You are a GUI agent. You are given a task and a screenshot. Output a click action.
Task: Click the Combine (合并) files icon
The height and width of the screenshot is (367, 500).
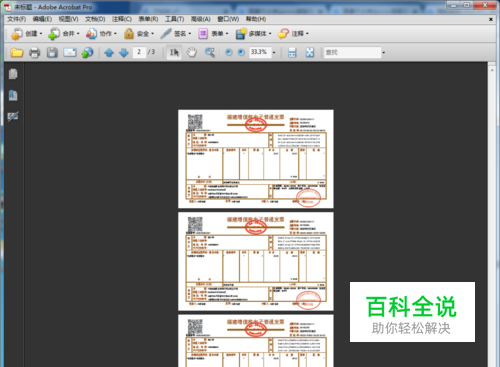click(x=54, y=34)
